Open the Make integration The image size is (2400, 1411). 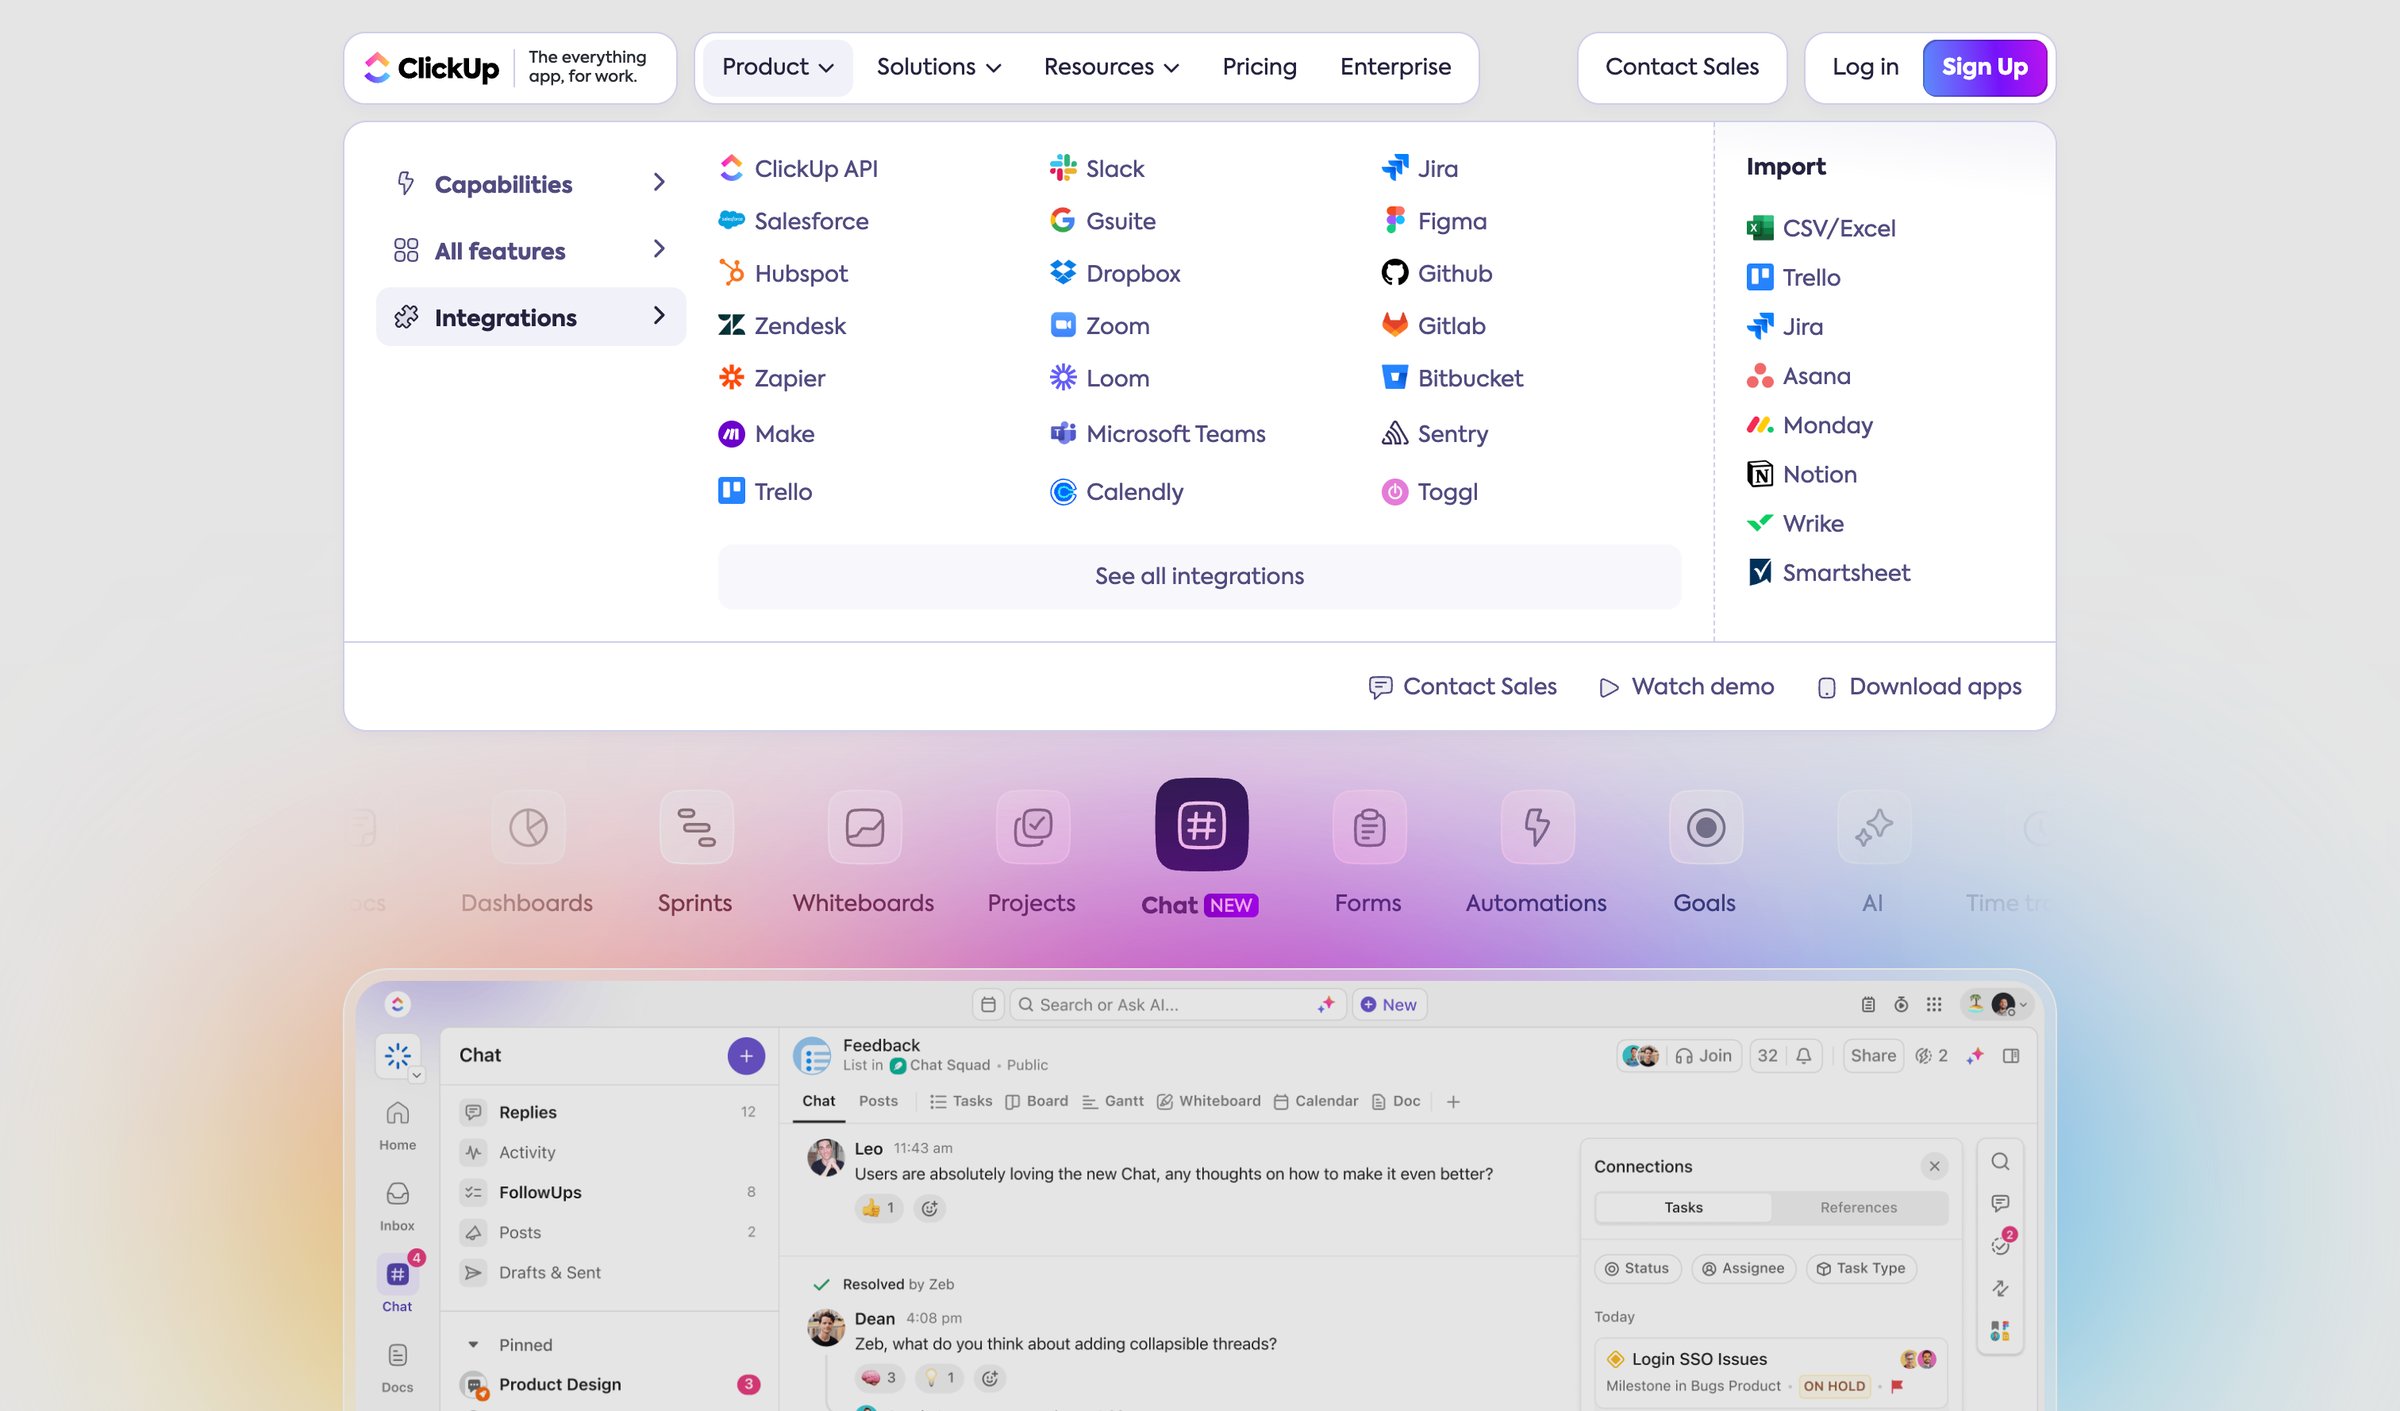766,434
